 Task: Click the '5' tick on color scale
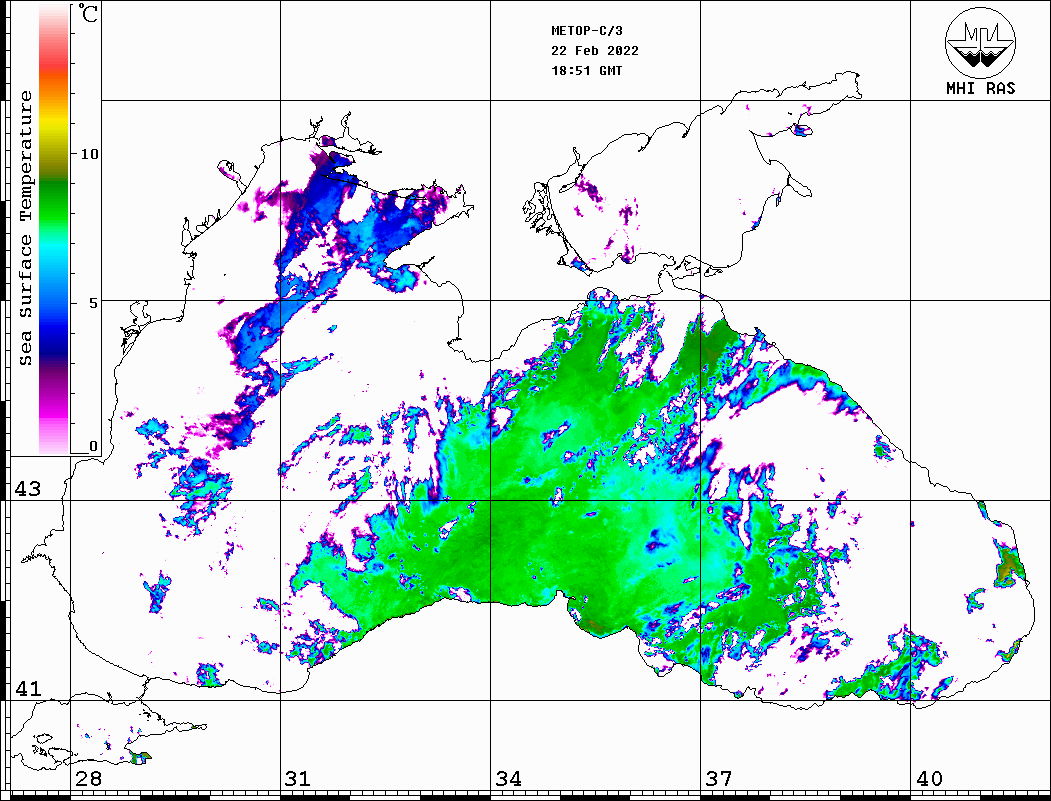pyautogui.click(x=93, y=303)
